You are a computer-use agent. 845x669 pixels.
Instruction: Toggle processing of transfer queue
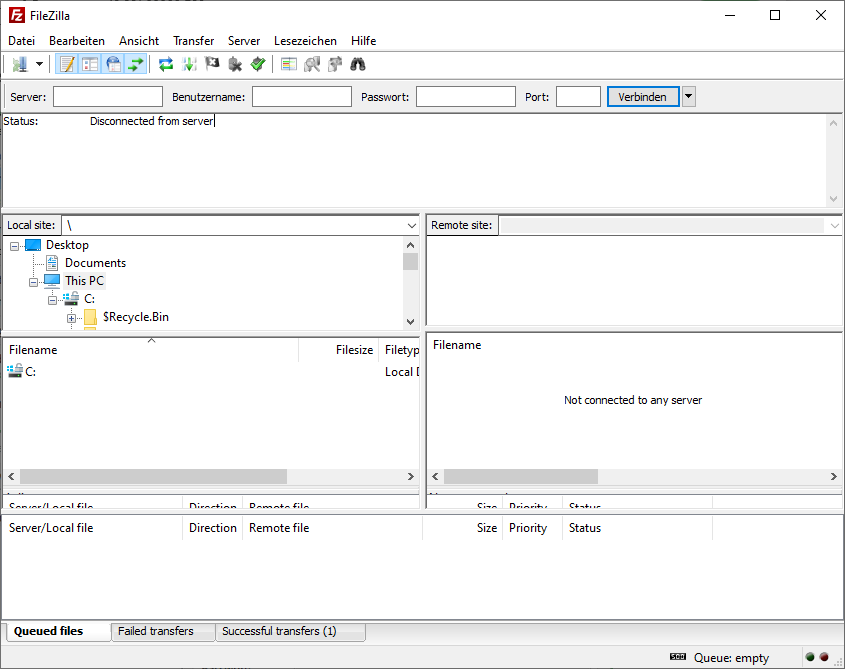point(189,64)
